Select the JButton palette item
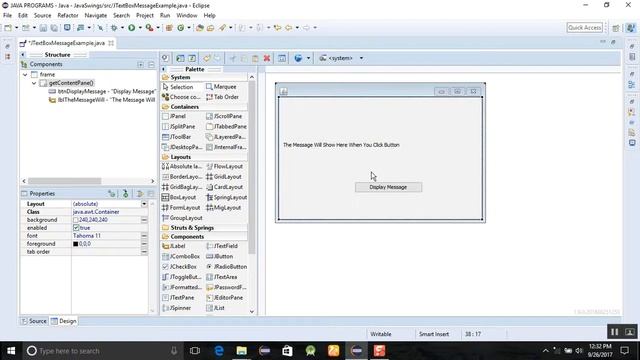Viewport: 640px width, 360px height. [x=220, y=256]
